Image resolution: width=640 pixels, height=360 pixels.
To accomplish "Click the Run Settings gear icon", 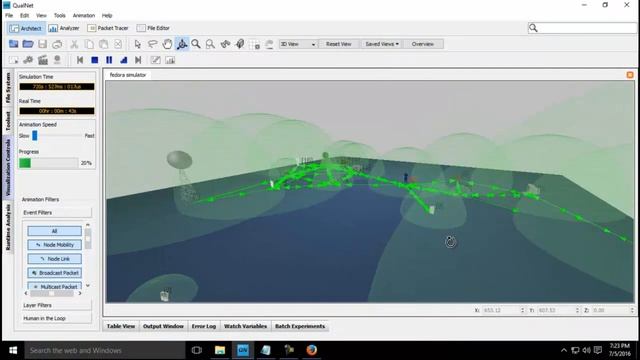I will tap(28, 60).
